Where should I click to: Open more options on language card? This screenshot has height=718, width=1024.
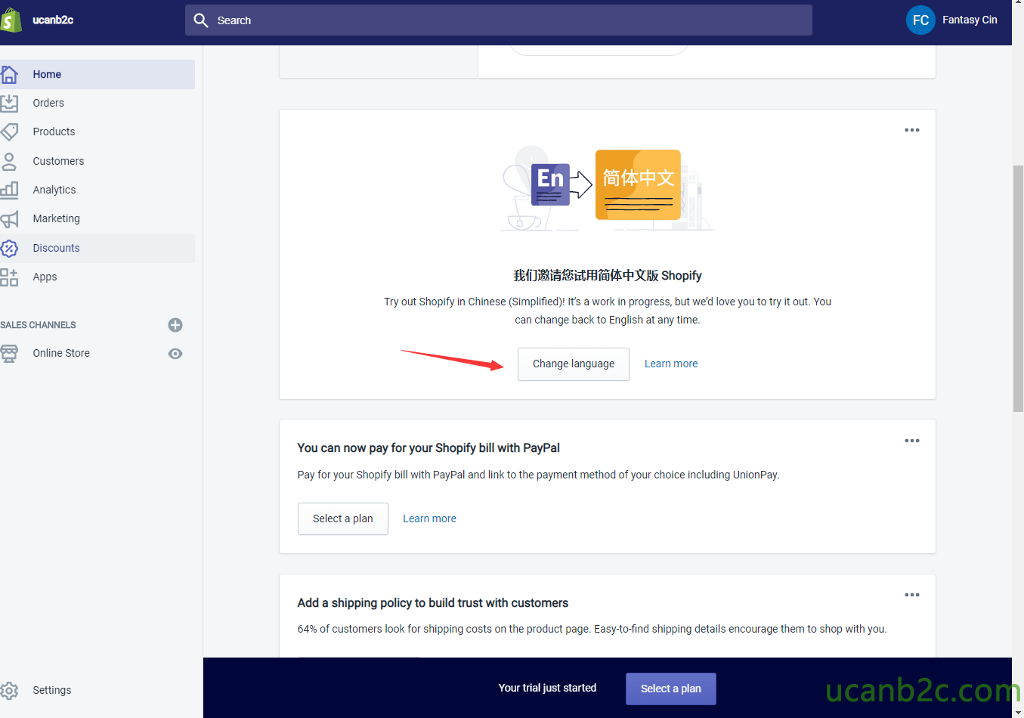(912, 130)
